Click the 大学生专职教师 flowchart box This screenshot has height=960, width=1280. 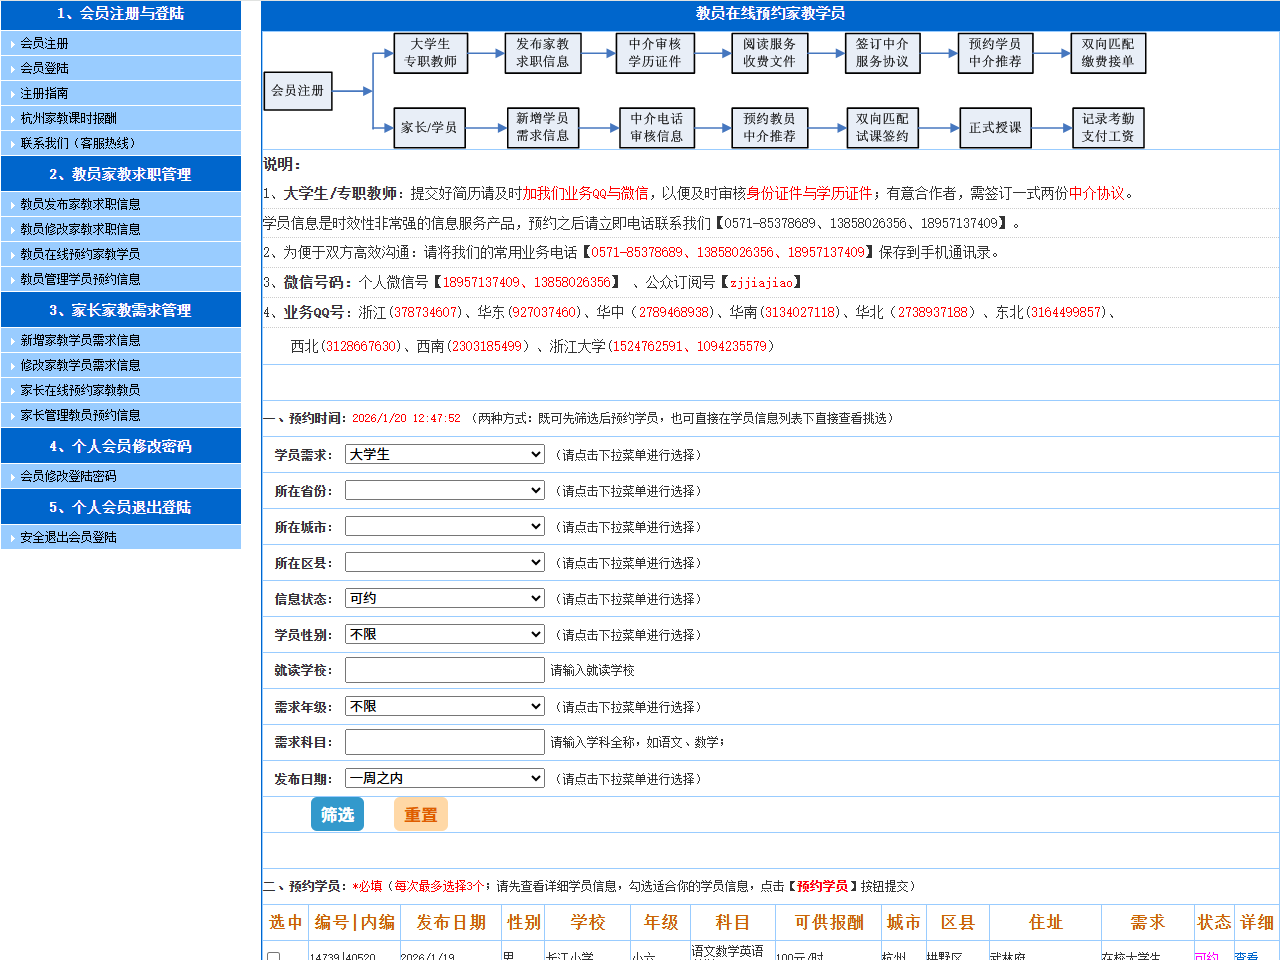pos(430,53)
